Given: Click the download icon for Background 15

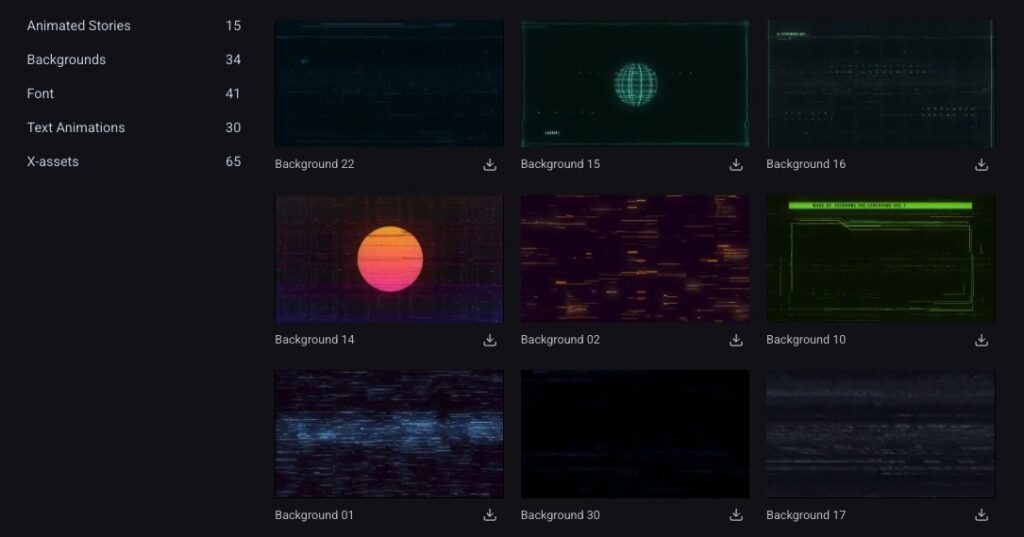Looking at the screenshot, I should pyautogui.click(x=736, y=165).
